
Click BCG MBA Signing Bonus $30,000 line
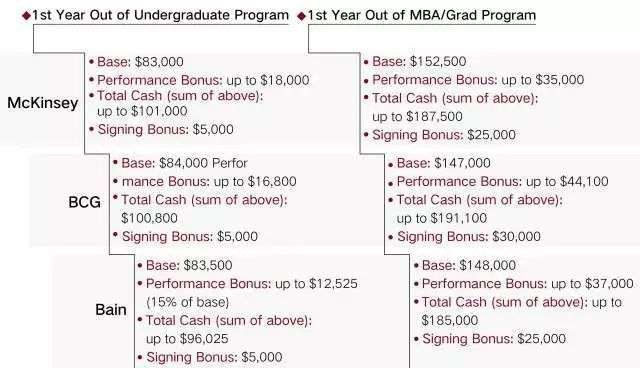pos(469,237)
